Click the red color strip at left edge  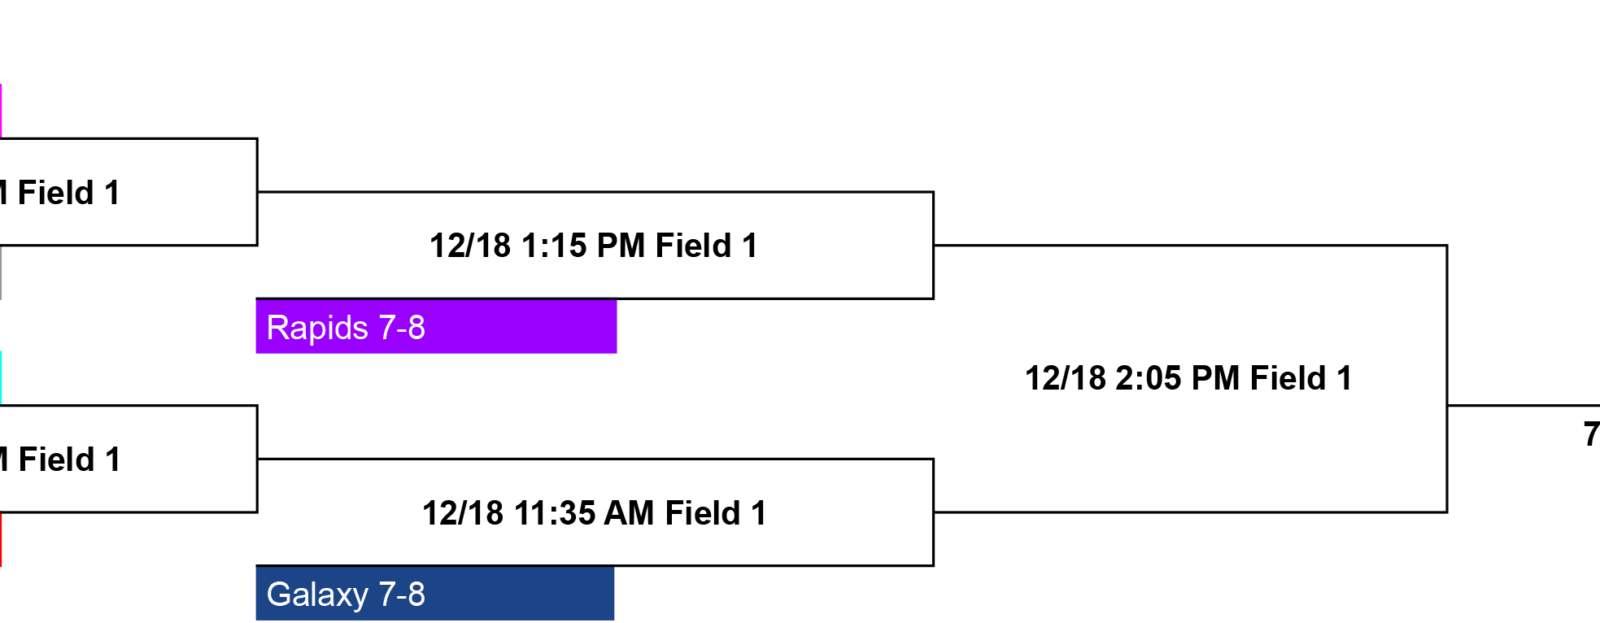point(1,540)
